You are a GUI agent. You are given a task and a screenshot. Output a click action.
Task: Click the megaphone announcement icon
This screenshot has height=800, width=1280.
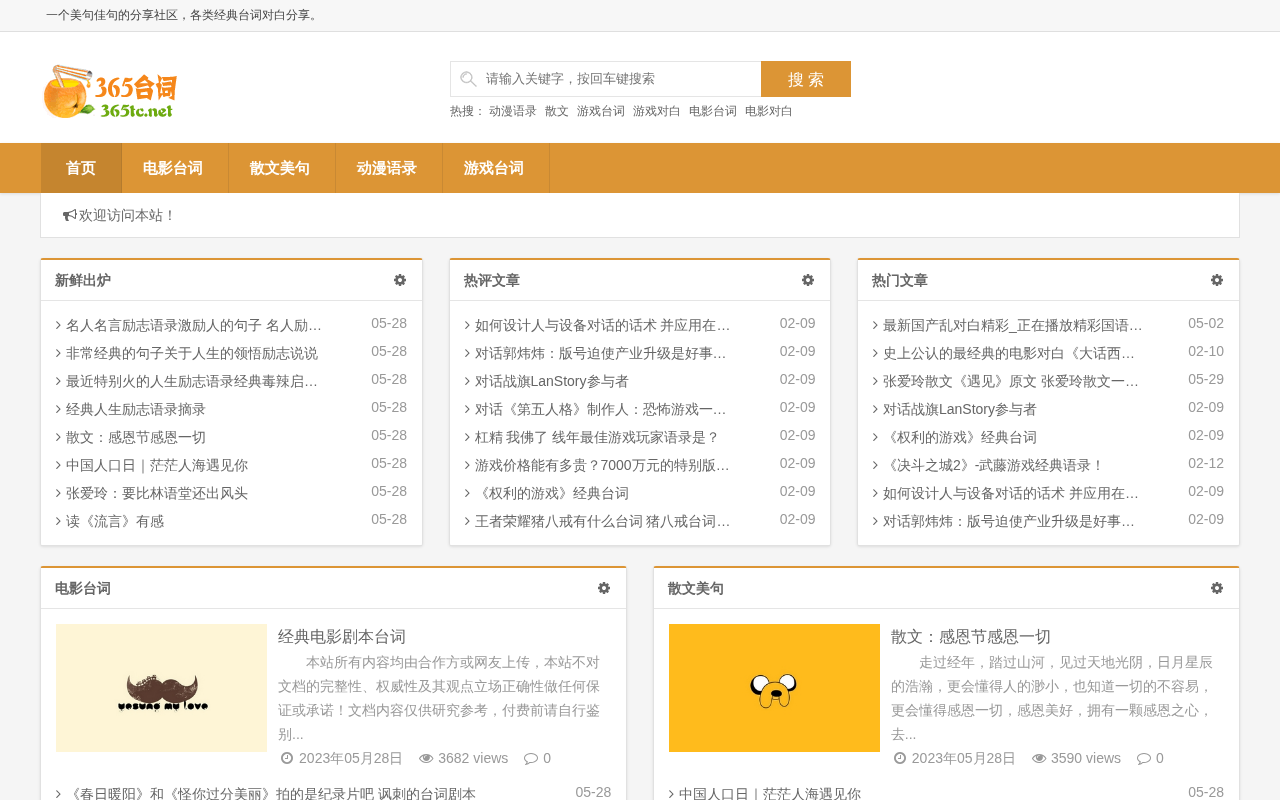[70, 216]
